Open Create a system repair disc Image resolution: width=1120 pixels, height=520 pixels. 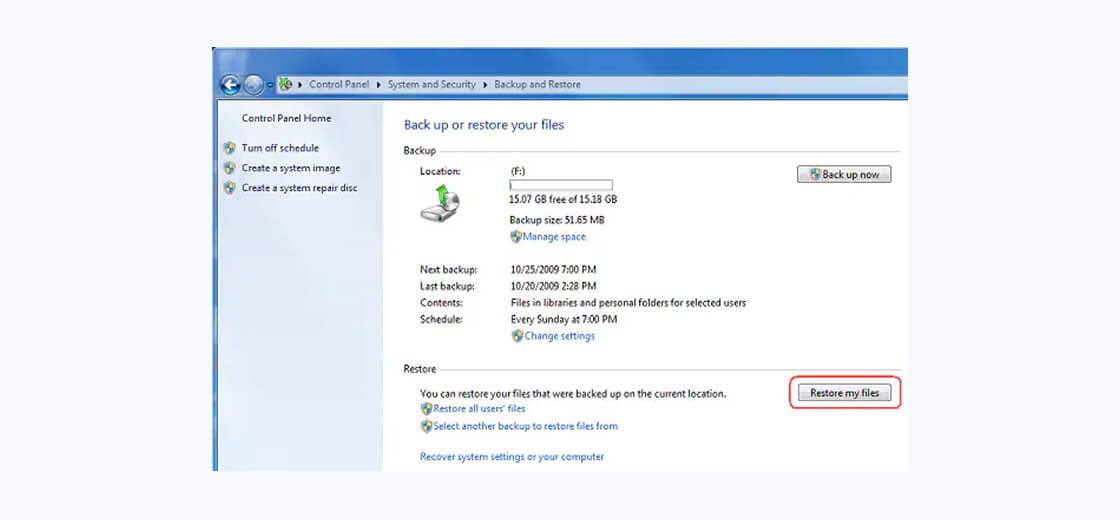coord(299,188)
